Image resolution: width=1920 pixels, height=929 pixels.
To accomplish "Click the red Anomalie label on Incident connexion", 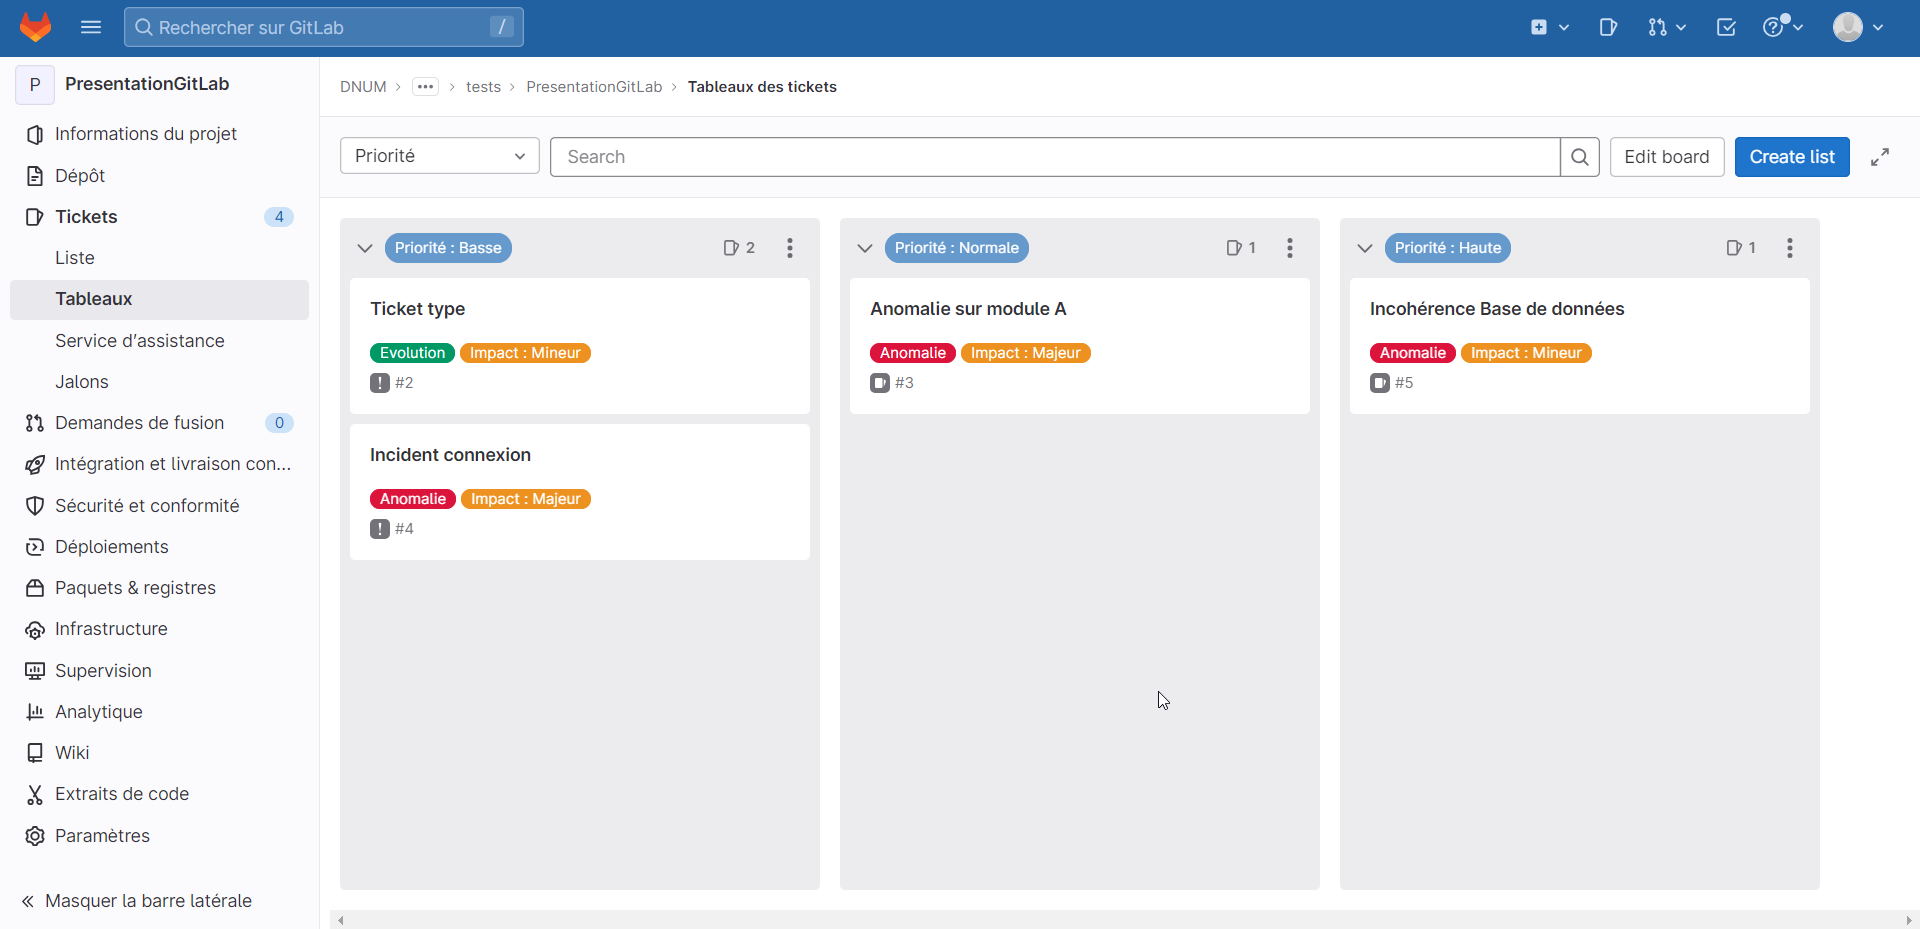I will click(x=413, y=499).
